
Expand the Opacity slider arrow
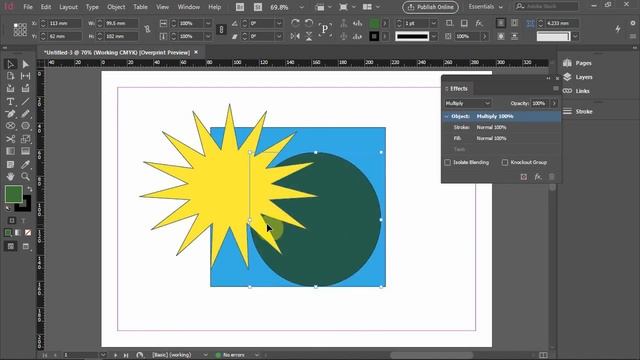(x=554, y=103)
